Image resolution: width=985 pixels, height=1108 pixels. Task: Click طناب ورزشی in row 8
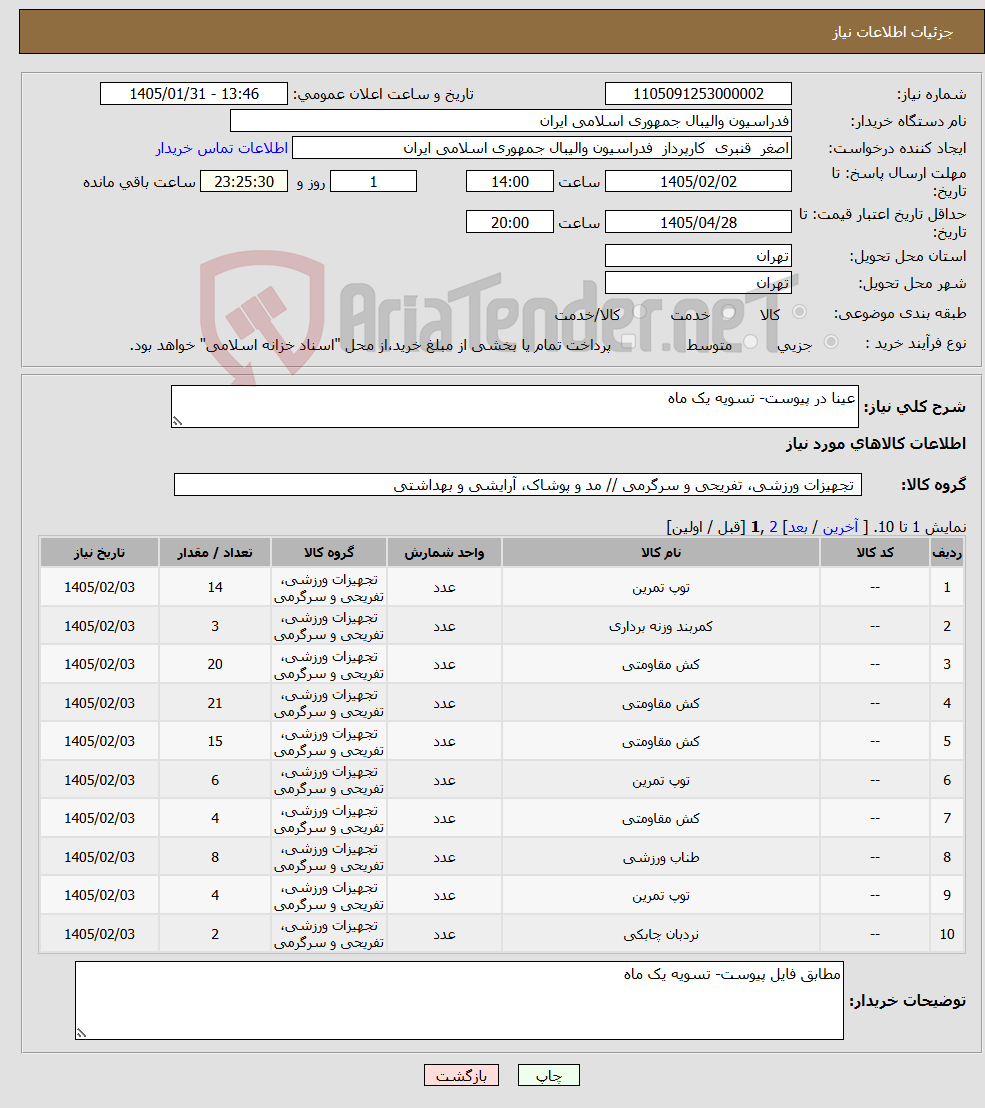[661, 858]
